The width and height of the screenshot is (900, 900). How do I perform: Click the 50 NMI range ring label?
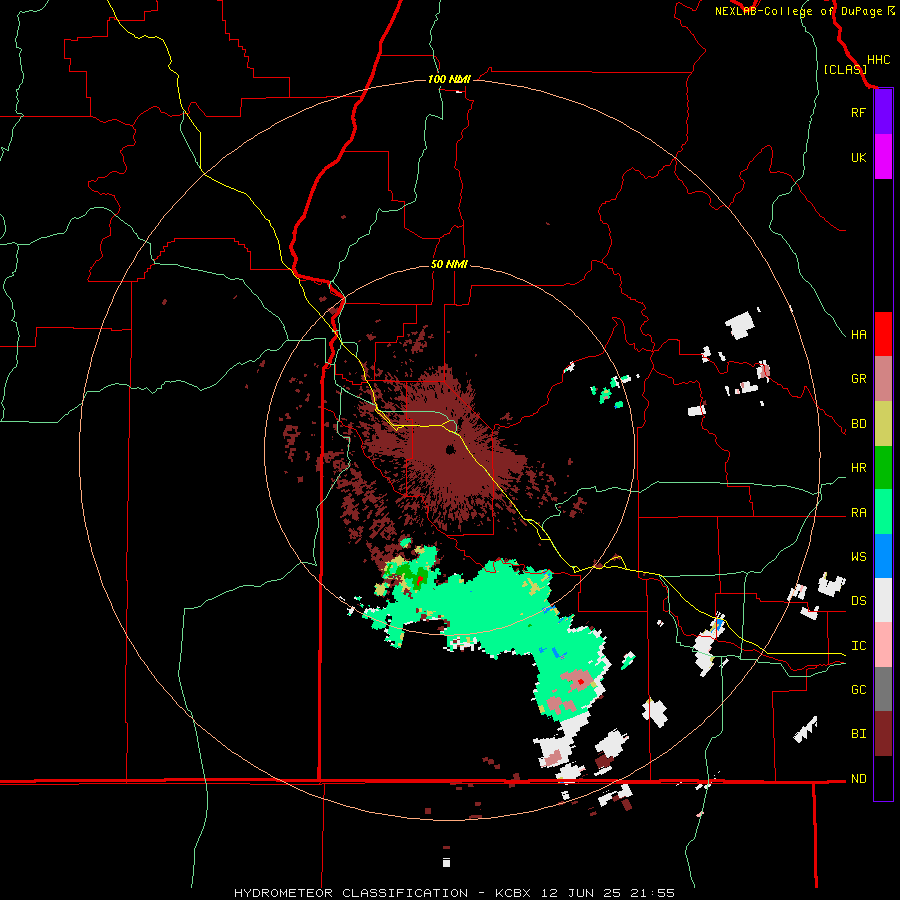tap(449, 264)
